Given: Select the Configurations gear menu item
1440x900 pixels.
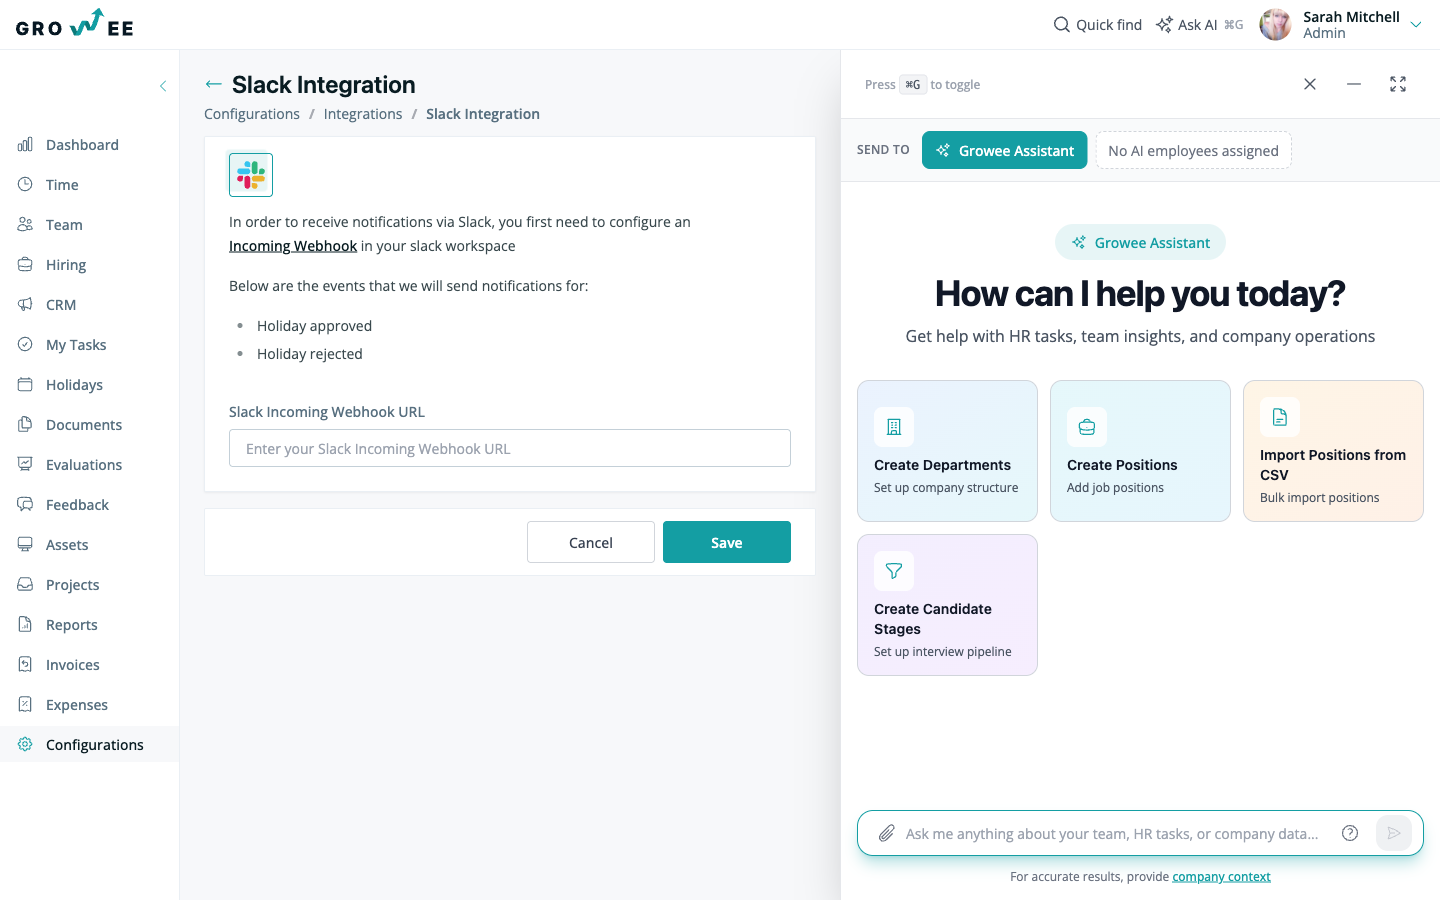Looking at the screenshot, I should [x=90, y=745].
